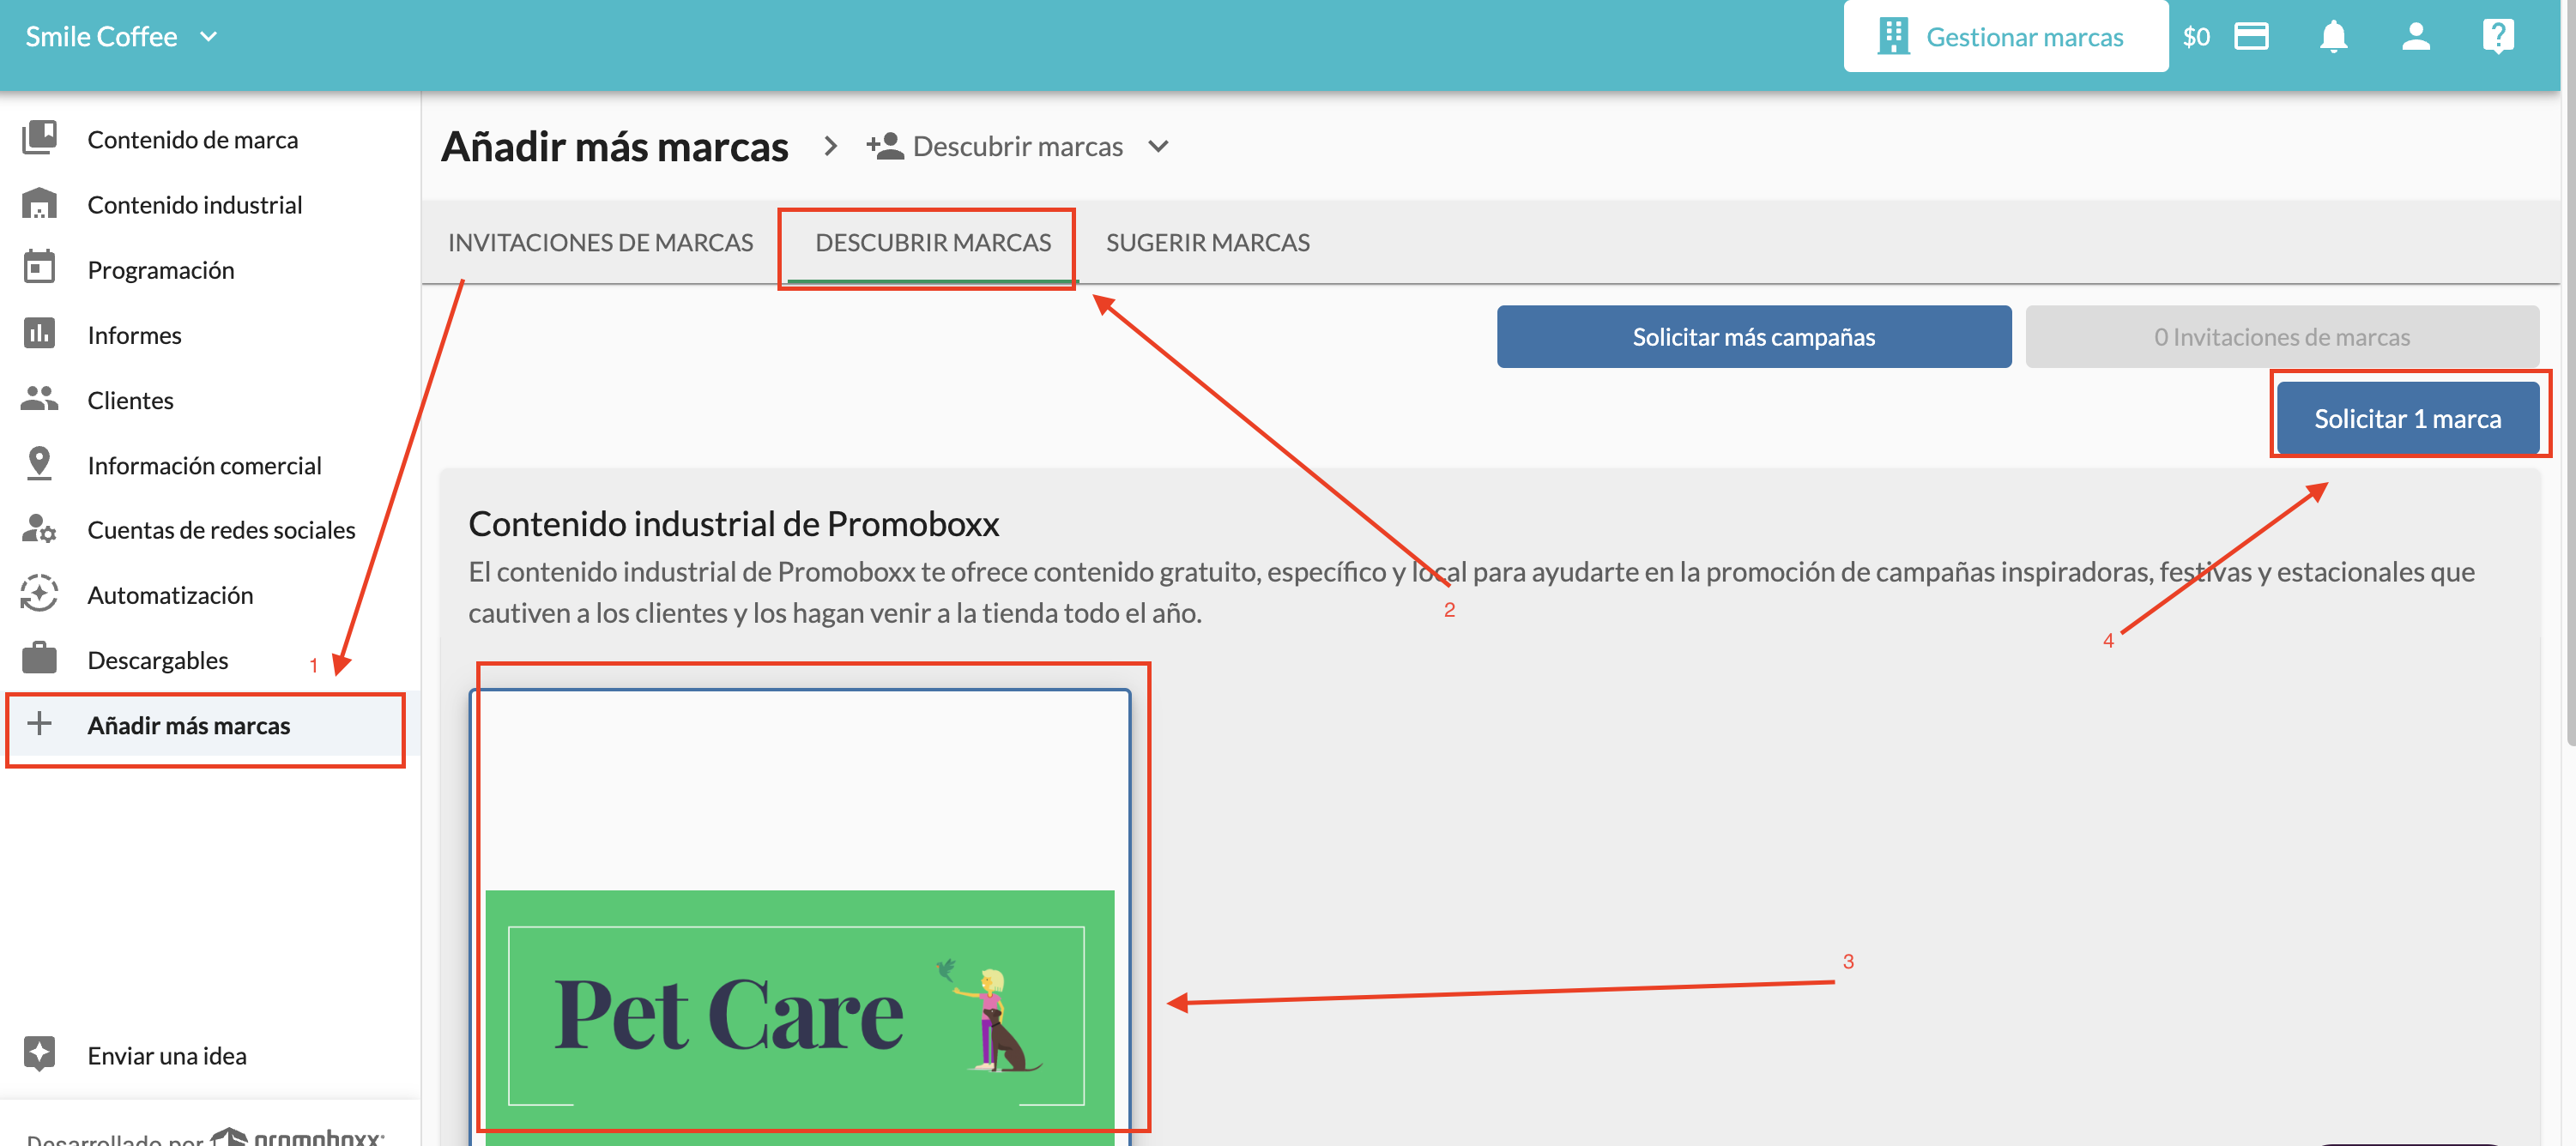The height and width of the screenshot is (1146, 2576).
Task: Open the Smile Coffee account dropdown
Action: [x=121, y=37]
